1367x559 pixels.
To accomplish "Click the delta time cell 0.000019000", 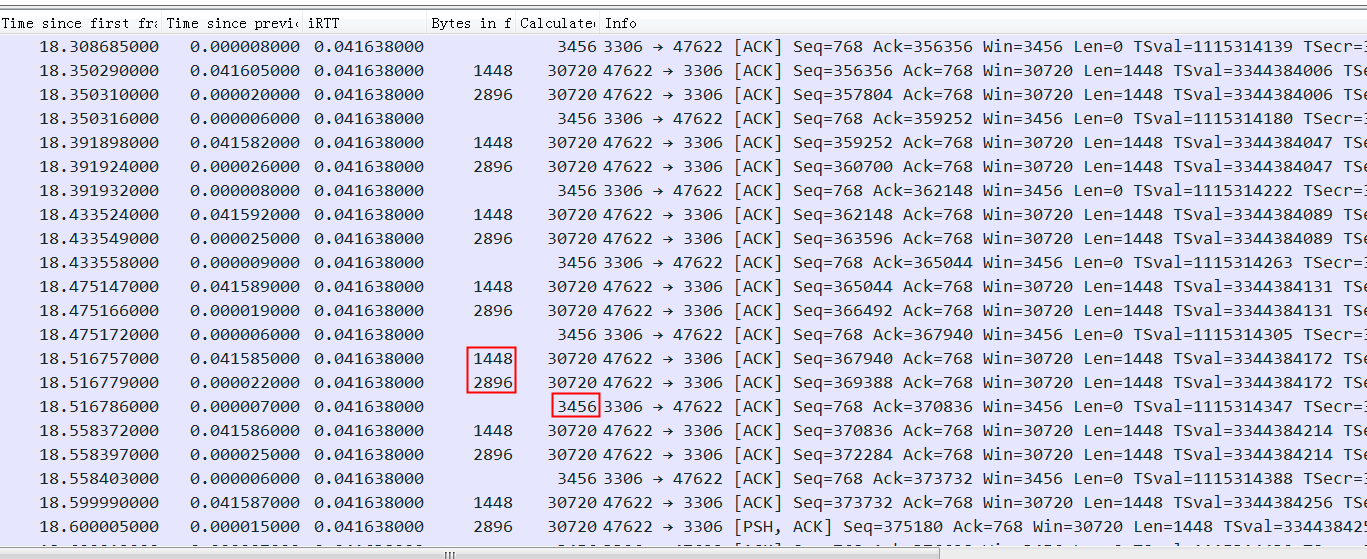I will tap(245, 311).
